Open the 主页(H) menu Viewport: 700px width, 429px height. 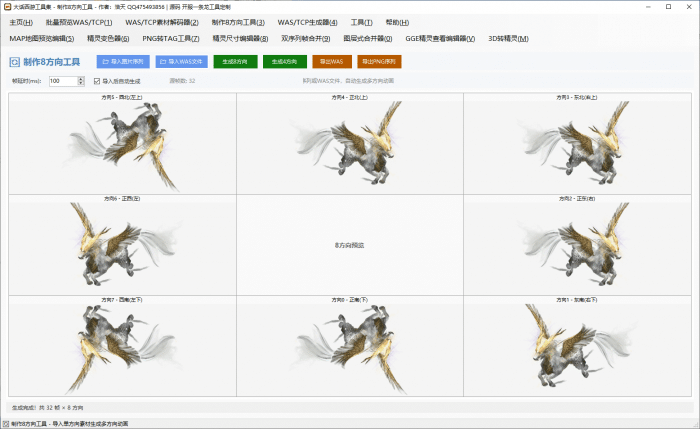[21, 22]
